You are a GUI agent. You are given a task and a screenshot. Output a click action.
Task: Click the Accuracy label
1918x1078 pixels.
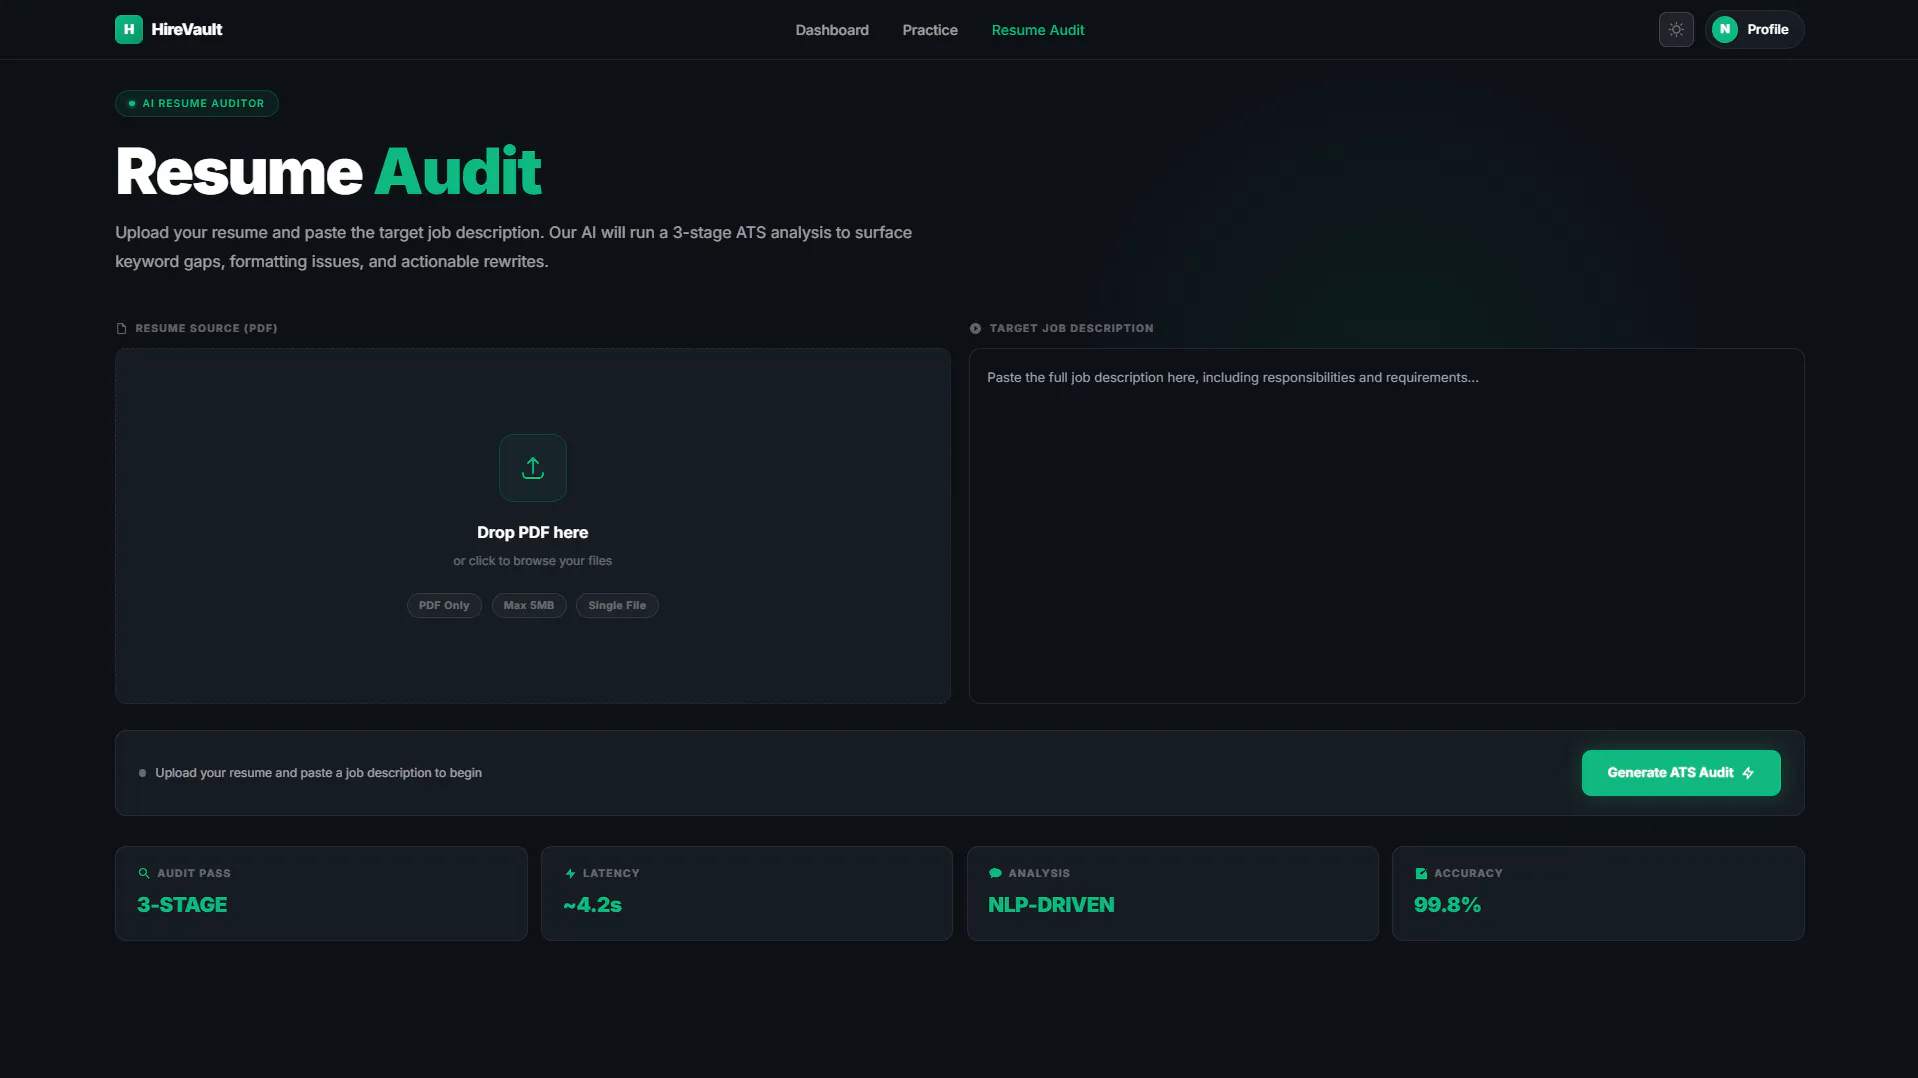[1468, 873]
